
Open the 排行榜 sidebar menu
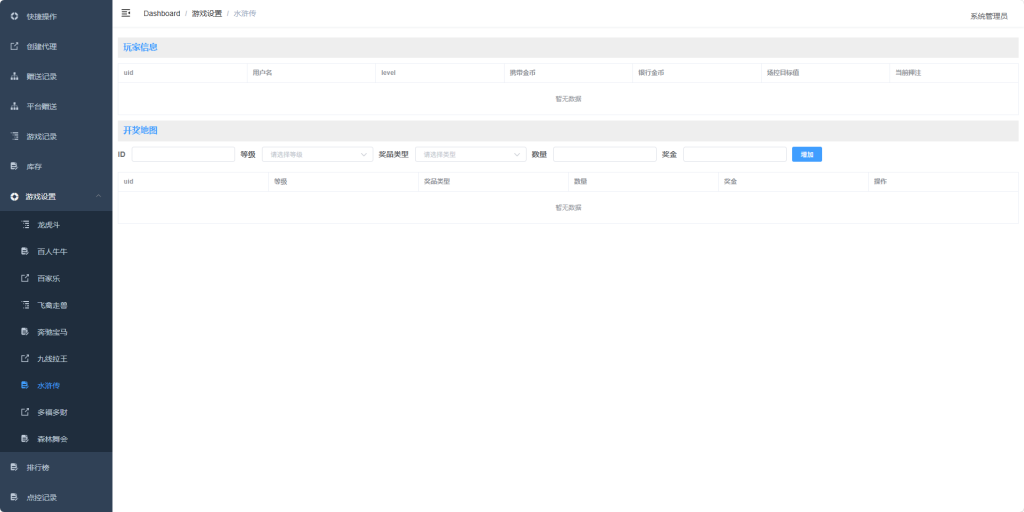pyautogui.click(x=56, y=468)
